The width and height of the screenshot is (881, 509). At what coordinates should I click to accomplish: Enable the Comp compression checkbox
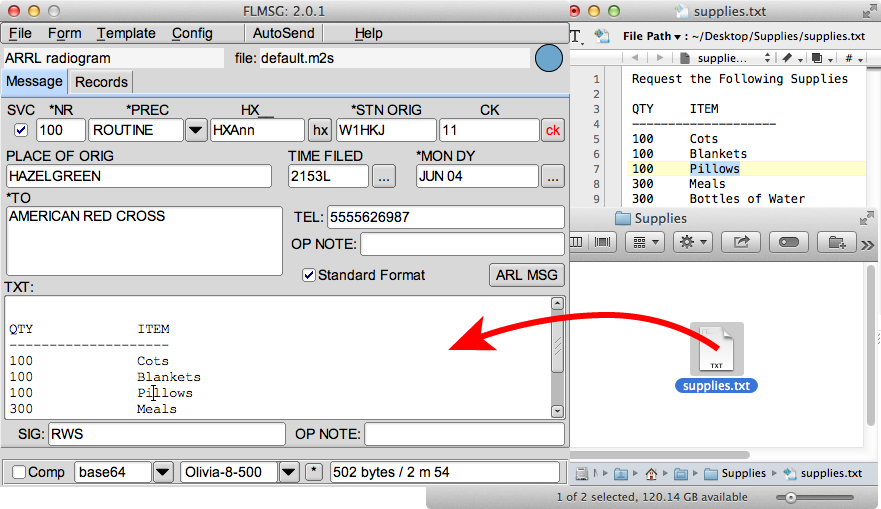[x=19, y=472]
